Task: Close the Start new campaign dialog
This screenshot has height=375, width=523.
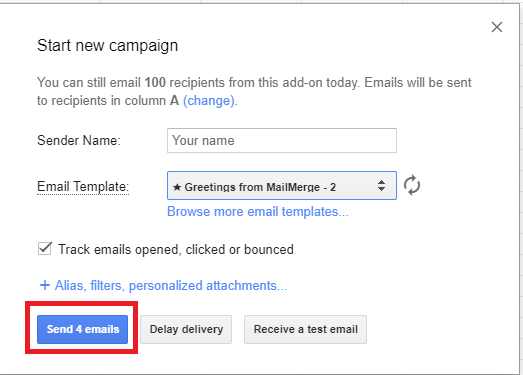Action: (497, 27)
